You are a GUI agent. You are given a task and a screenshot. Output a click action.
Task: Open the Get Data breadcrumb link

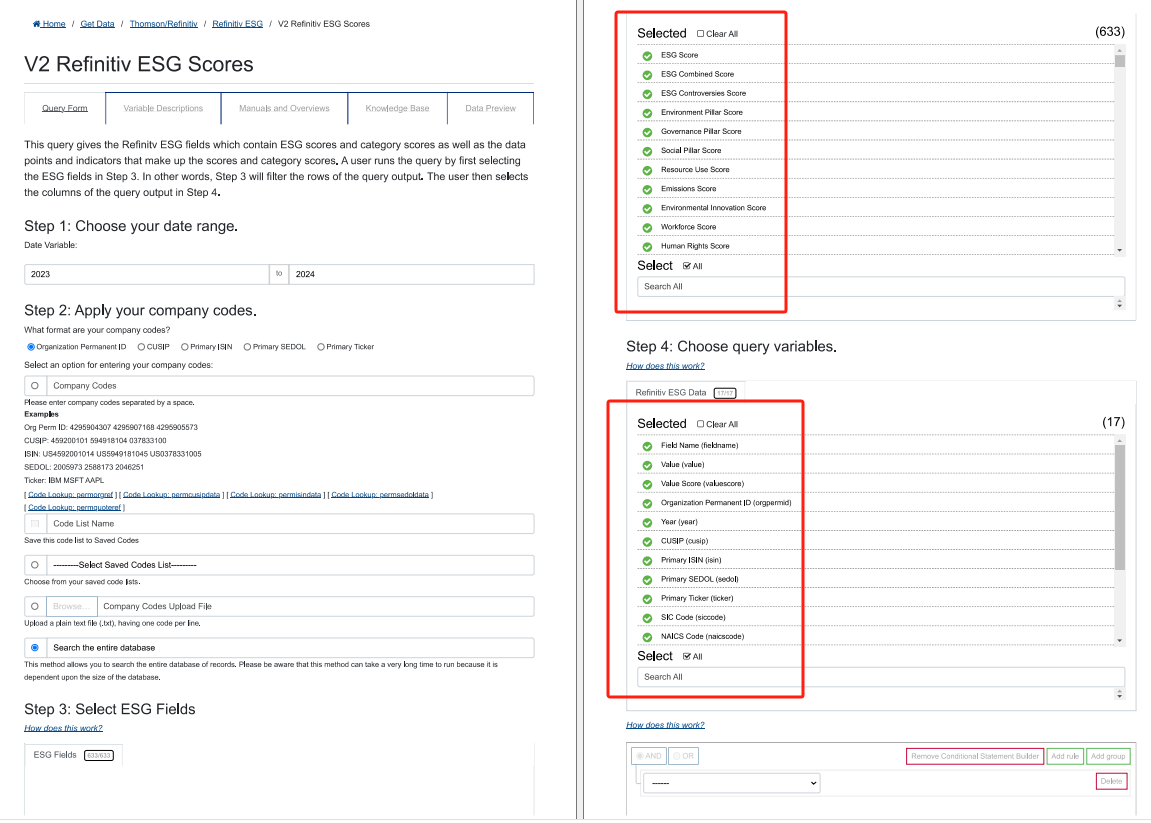pyautogui.click(x=98, y=23)
